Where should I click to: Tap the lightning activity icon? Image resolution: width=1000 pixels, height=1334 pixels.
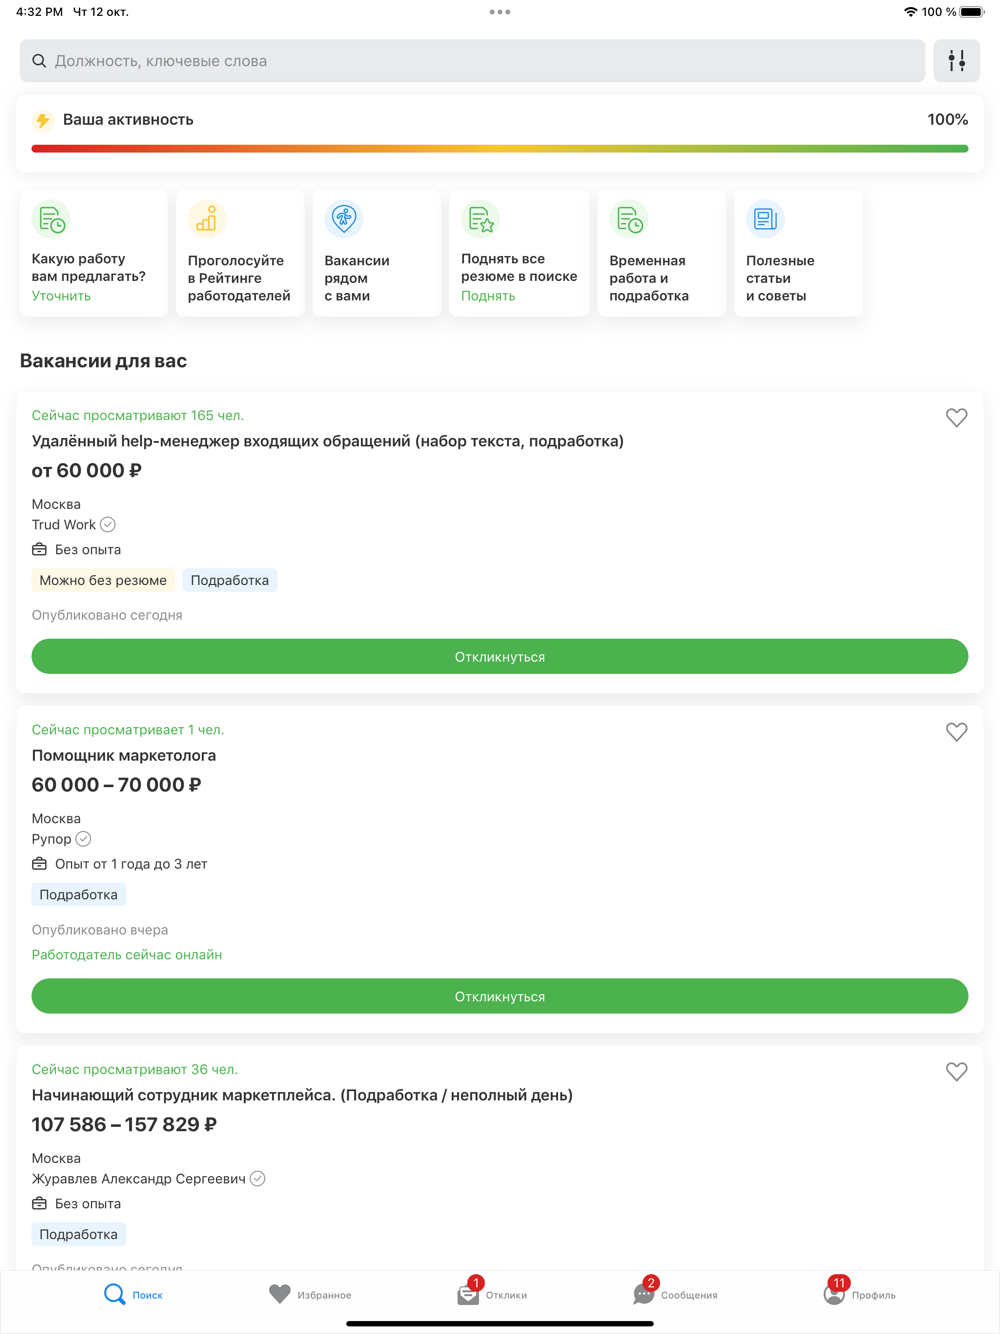click(x=43, y=120)
